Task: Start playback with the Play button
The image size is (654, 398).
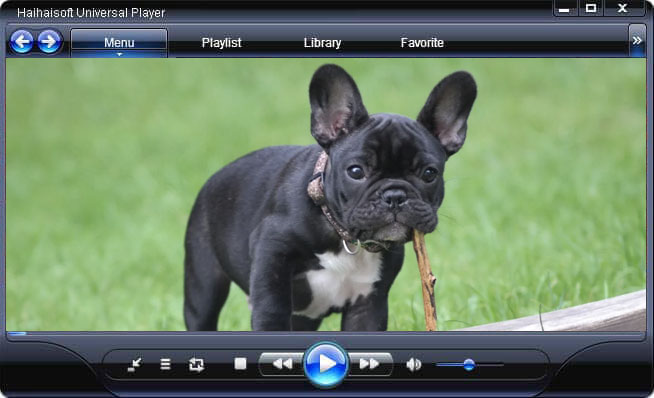Action: click(x=326, y=364)
